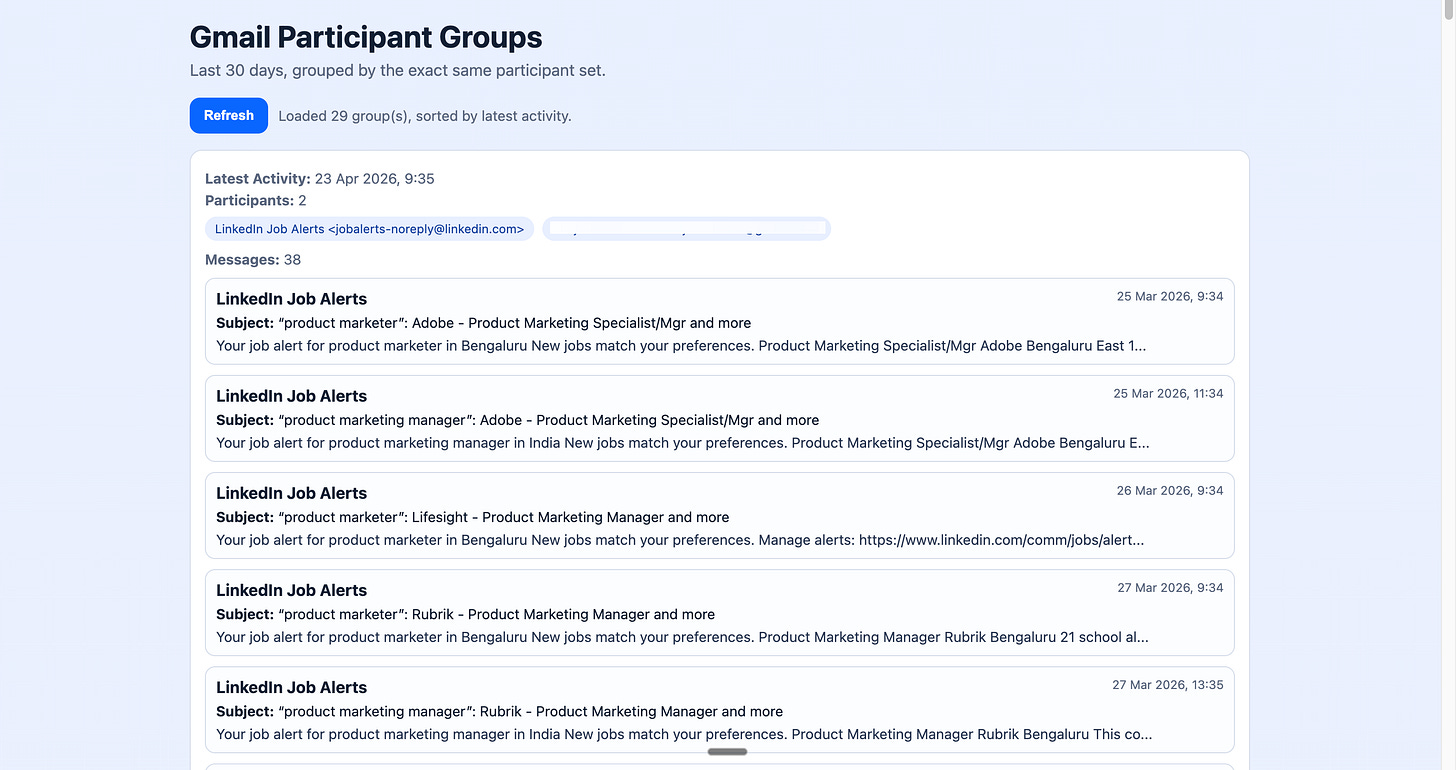
Task: Select the LinkedIn Job Alerts participant chip
Action: click(369, 229)
